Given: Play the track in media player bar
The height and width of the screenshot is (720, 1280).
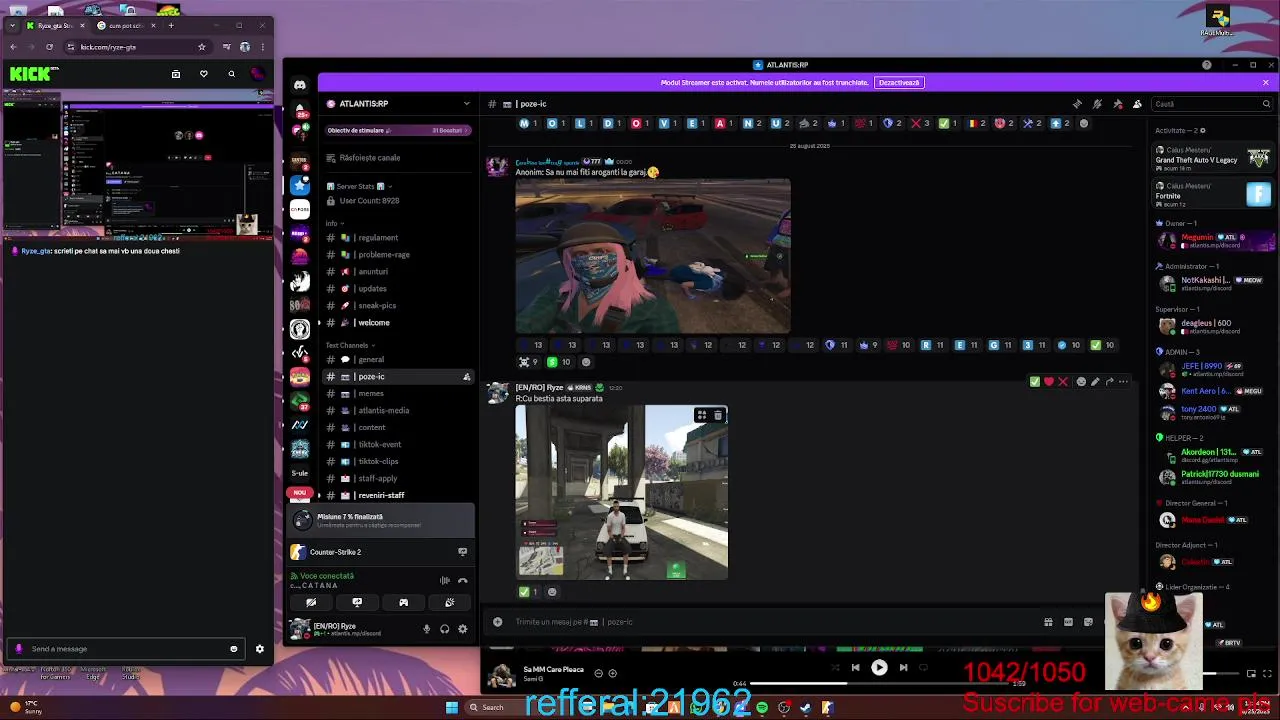Looking at the screenshot, I should [879, 668].
